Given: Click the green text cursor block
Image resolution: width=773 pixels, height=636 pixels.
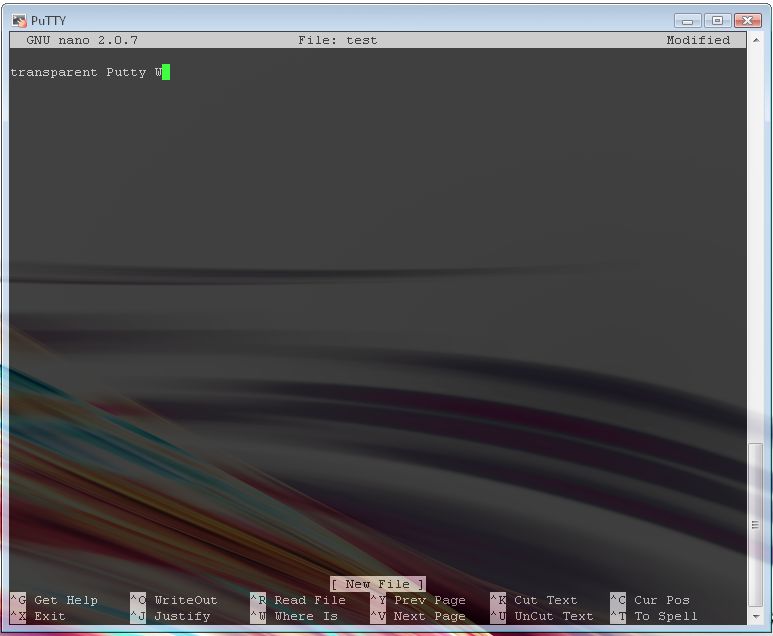Looking at the screenshot, I should [x=165, y=72].
